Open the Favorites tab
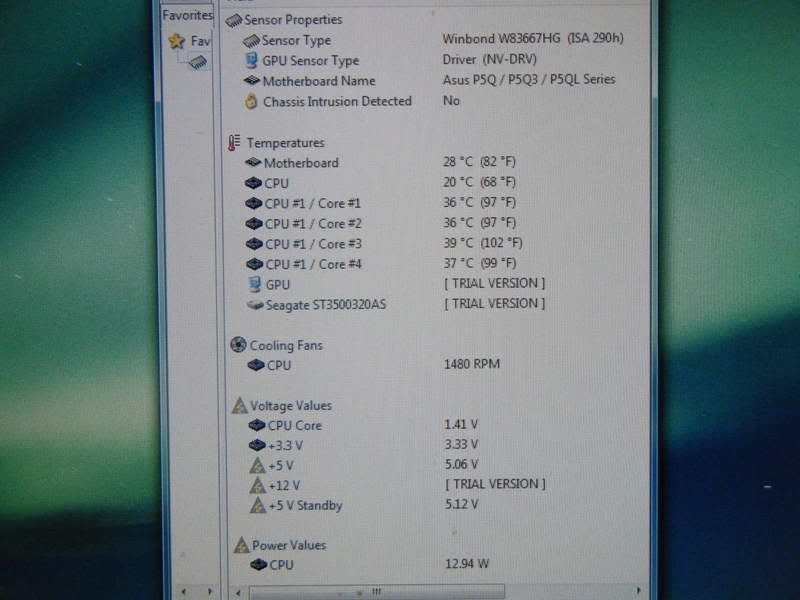The width and height of the screenshot is (800, 600). point(187,15)
